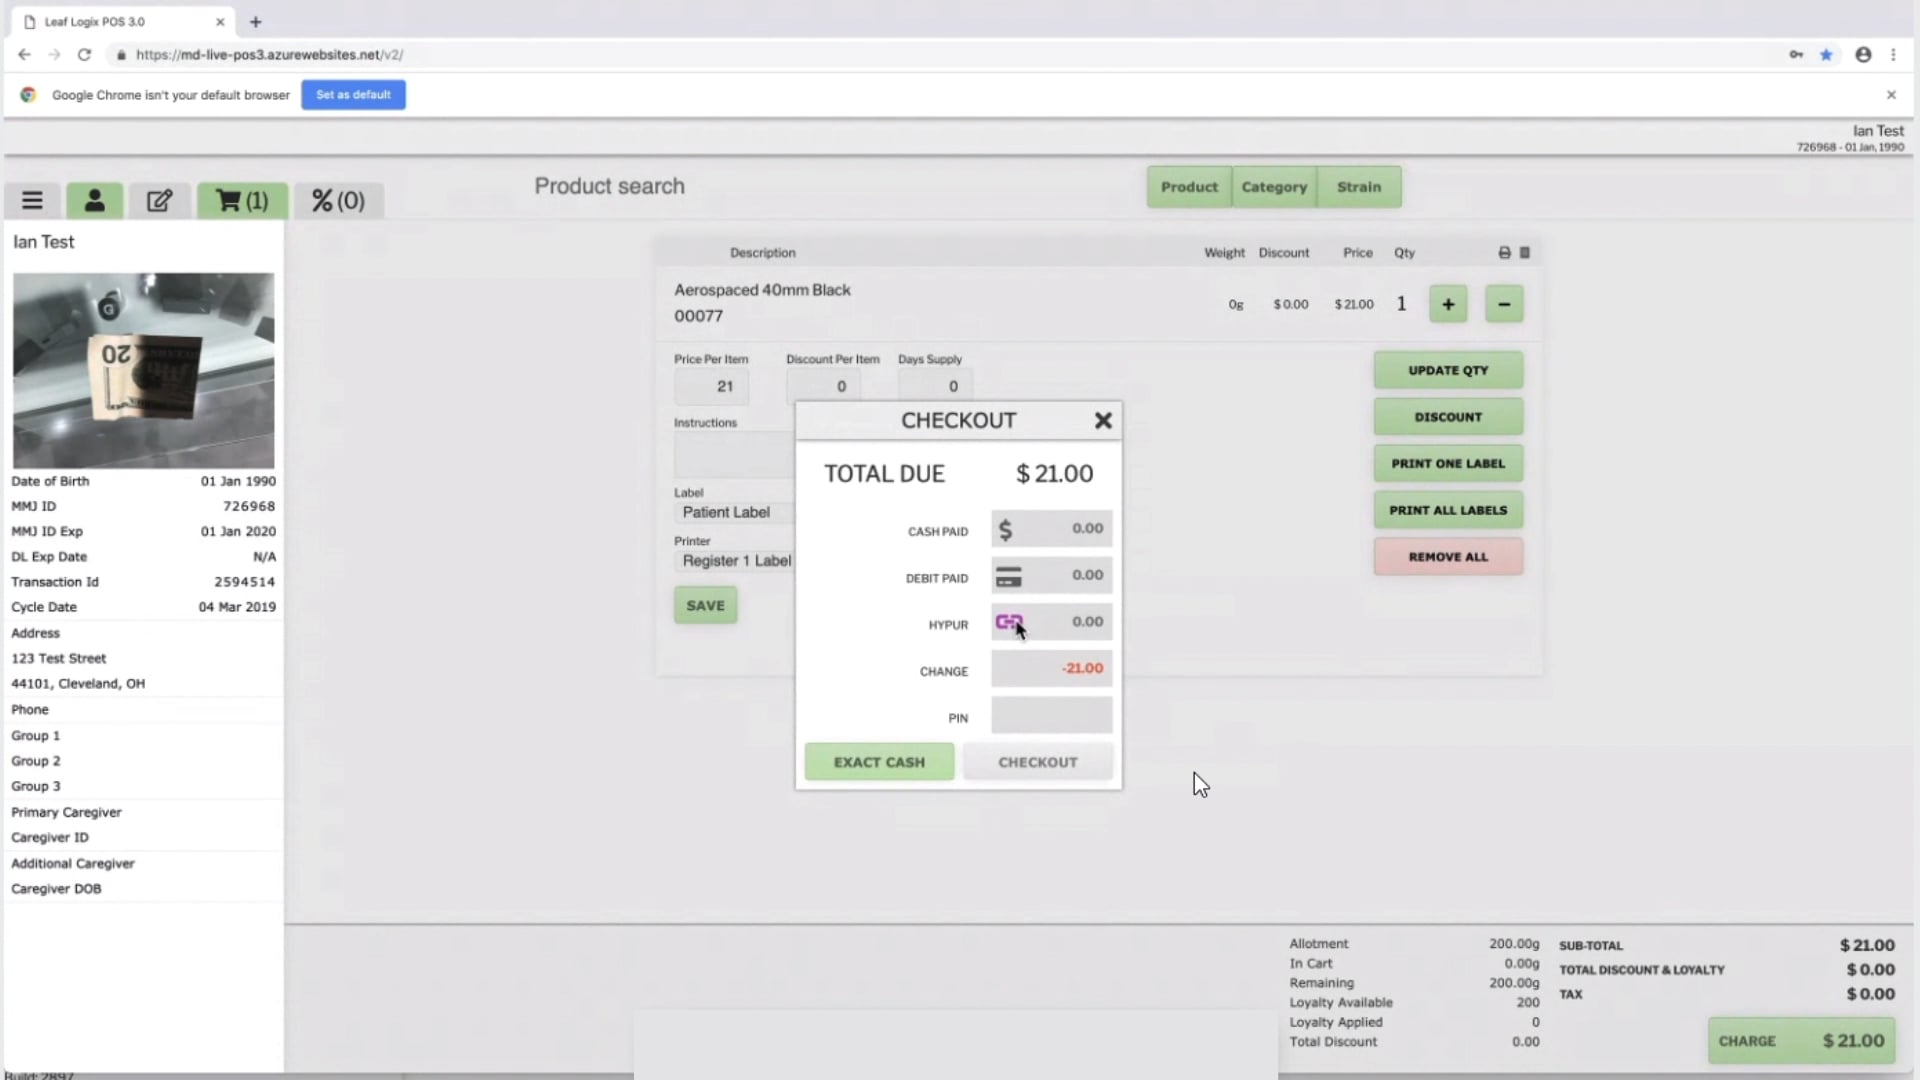Open the shopping cart (1) tab
The width and height of the screenshot is (1920, 1080).
242,201
